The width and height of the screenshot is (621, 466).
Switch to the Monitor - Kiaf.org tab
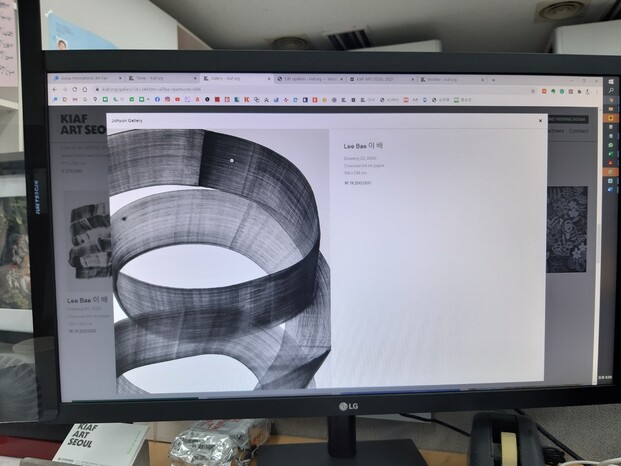tap(451, 80)
